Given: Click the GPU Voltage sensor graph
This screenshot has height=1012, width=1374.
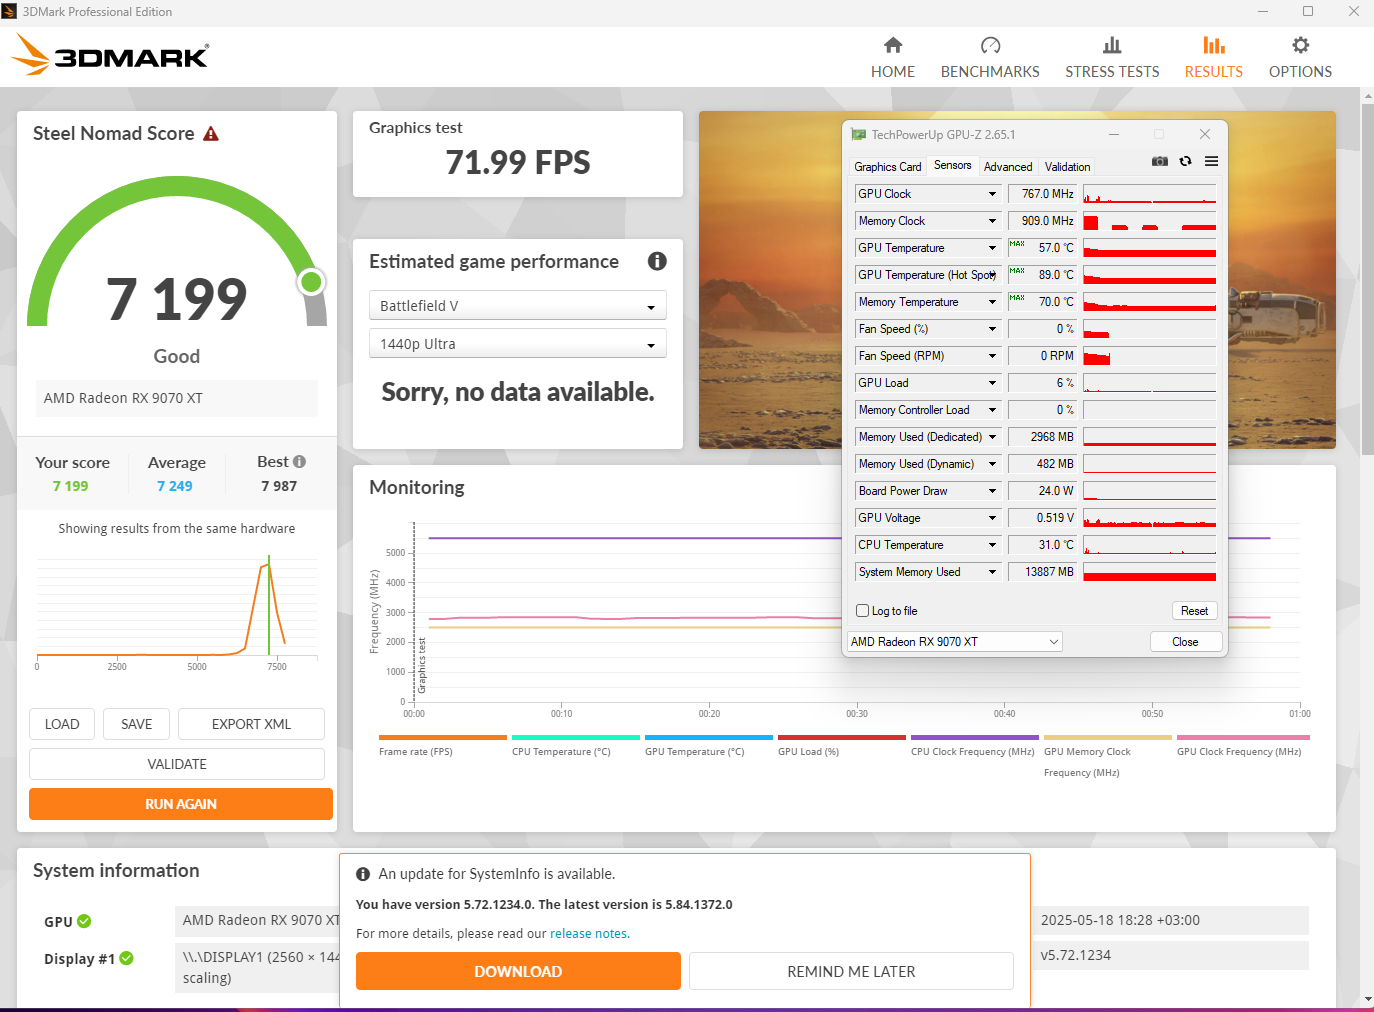Looking at the screenshot, I should click(1150, 518).
